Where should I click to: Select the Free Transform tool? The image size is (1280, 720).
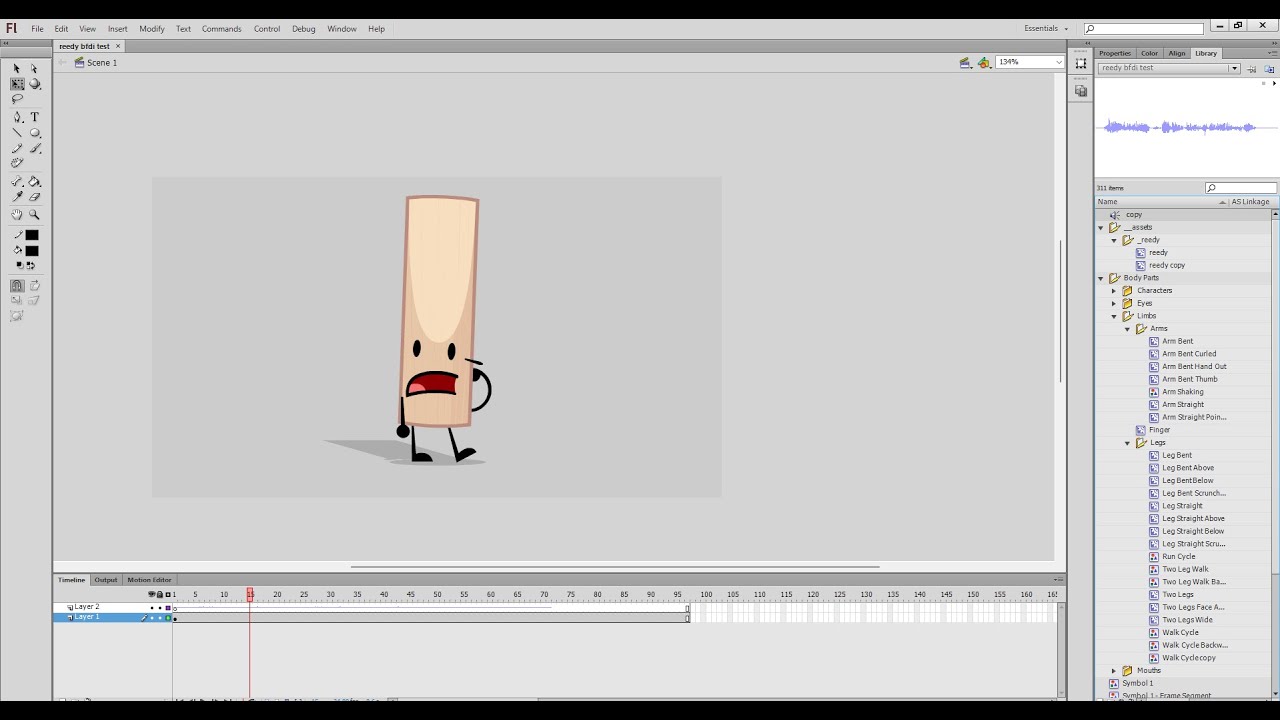(x=17, y=84)
